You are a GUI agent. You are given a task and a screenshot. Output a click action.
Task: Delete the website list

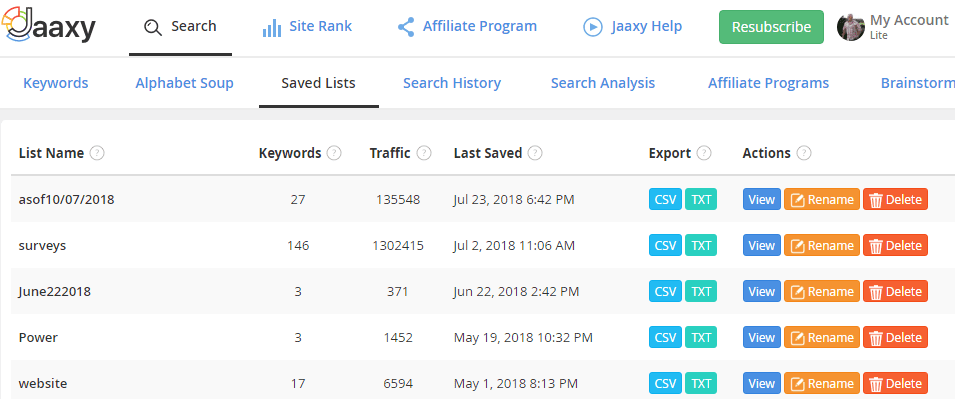[x=895, y=383]
